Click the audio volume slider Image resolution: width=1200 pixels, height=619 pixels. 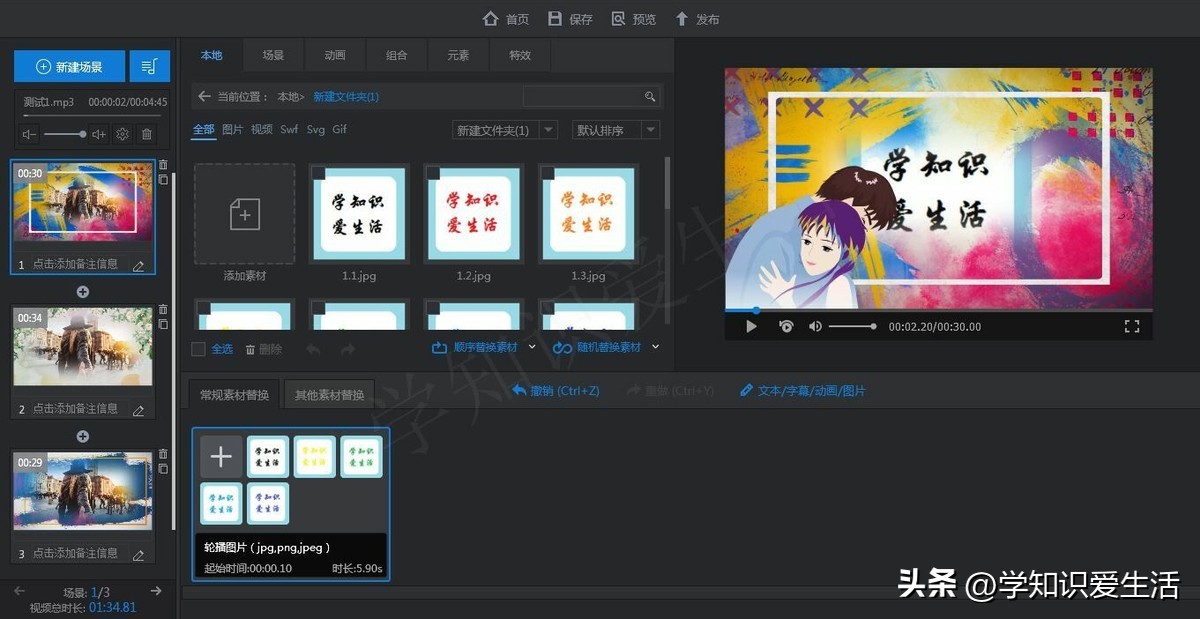(65, 133)
